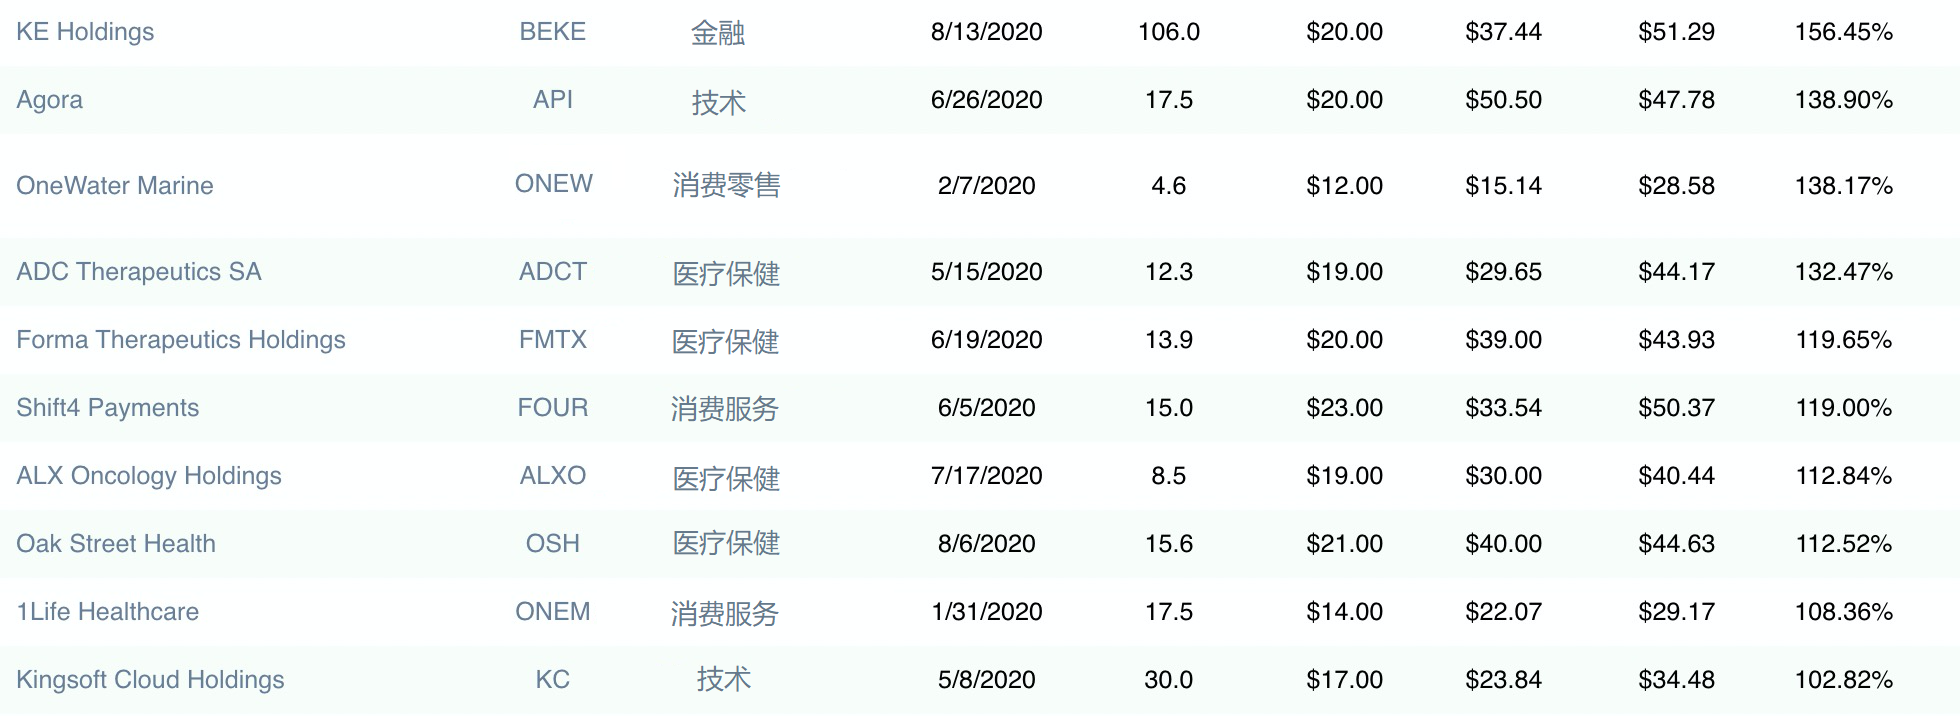Image resolution: width=1960 pixels, height=716 pixels.
Task: Click the $15.14 price for OneWater Marine
Action: pyautogui.click(x=1504, y=186)
